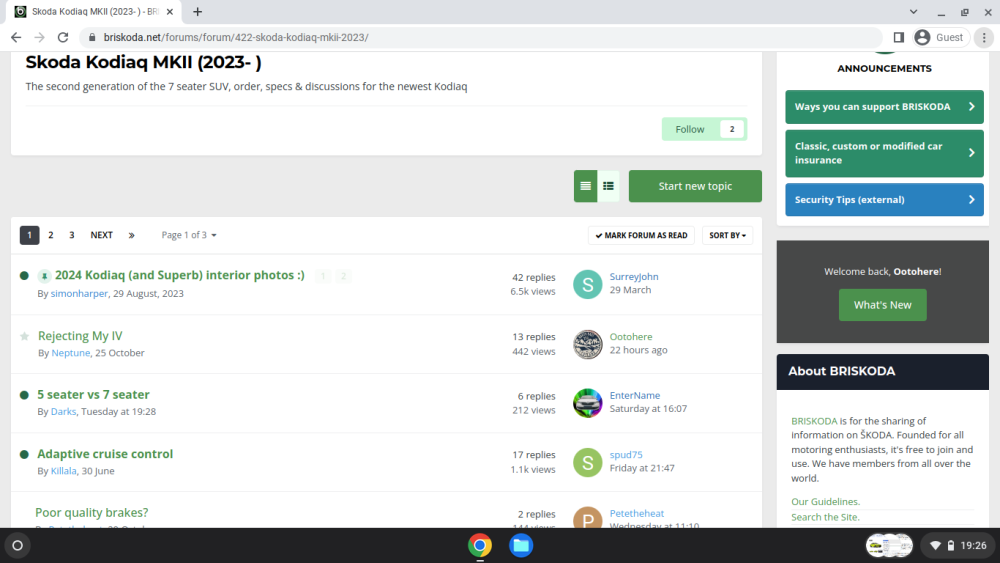The image size is (1000, 563).
Task: Go back using browser back arrow
Action: (16, 38)
